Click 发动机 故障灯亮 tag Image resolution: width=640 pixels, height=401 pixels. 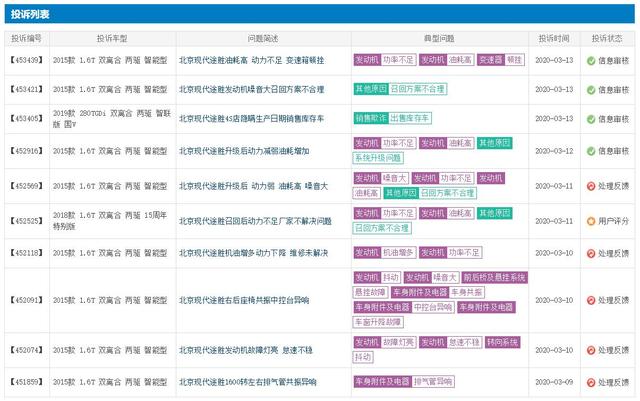pyautogui.click(x=385, y=342)
